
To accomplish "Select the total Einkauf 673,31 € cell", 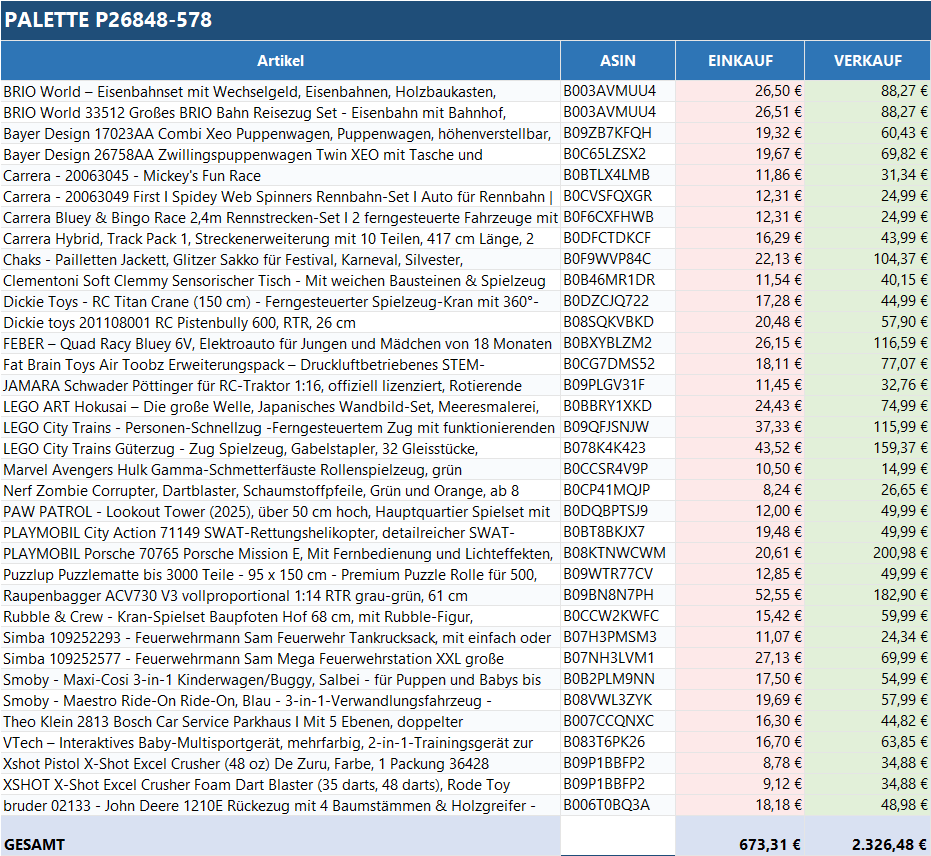I will (740, 844).
